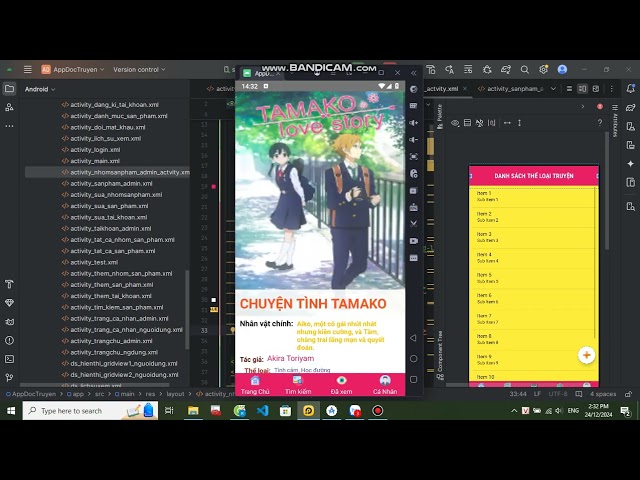
Task: Tap emulator Recents square button
Action: tap(413, 379)
